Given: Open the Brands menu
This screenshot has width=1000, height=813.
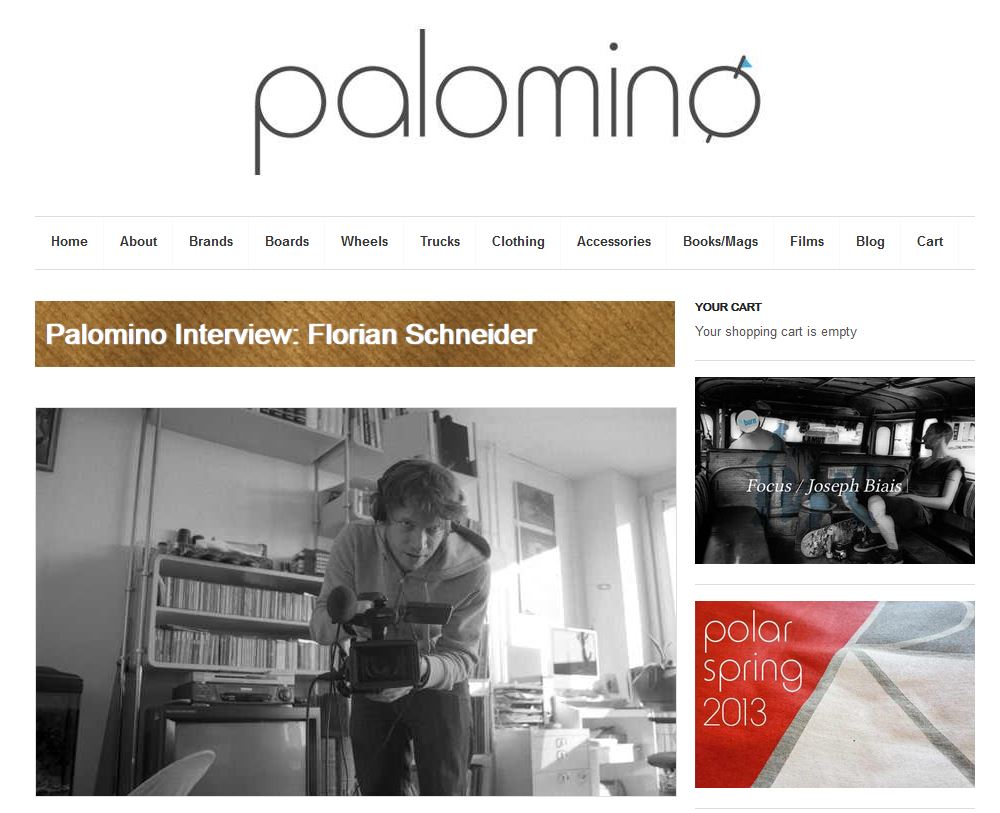Looking at the screenshot, I should point(211,242).
